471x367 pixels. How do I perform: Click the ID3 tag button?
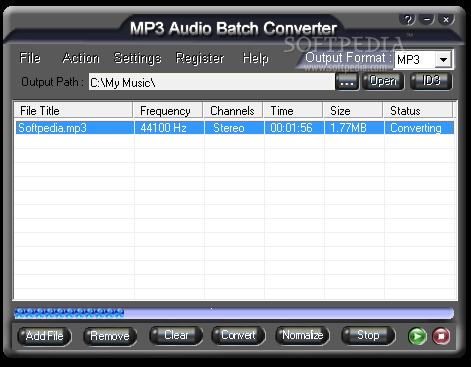pos(431,81)
